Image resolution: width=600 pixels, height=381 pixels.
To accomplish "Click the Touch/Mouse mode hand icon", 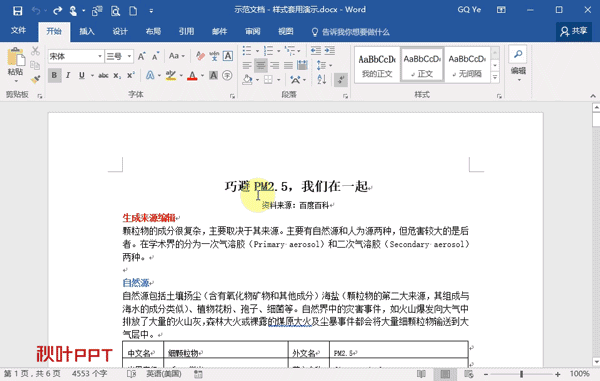I will [x=73, y=10].
